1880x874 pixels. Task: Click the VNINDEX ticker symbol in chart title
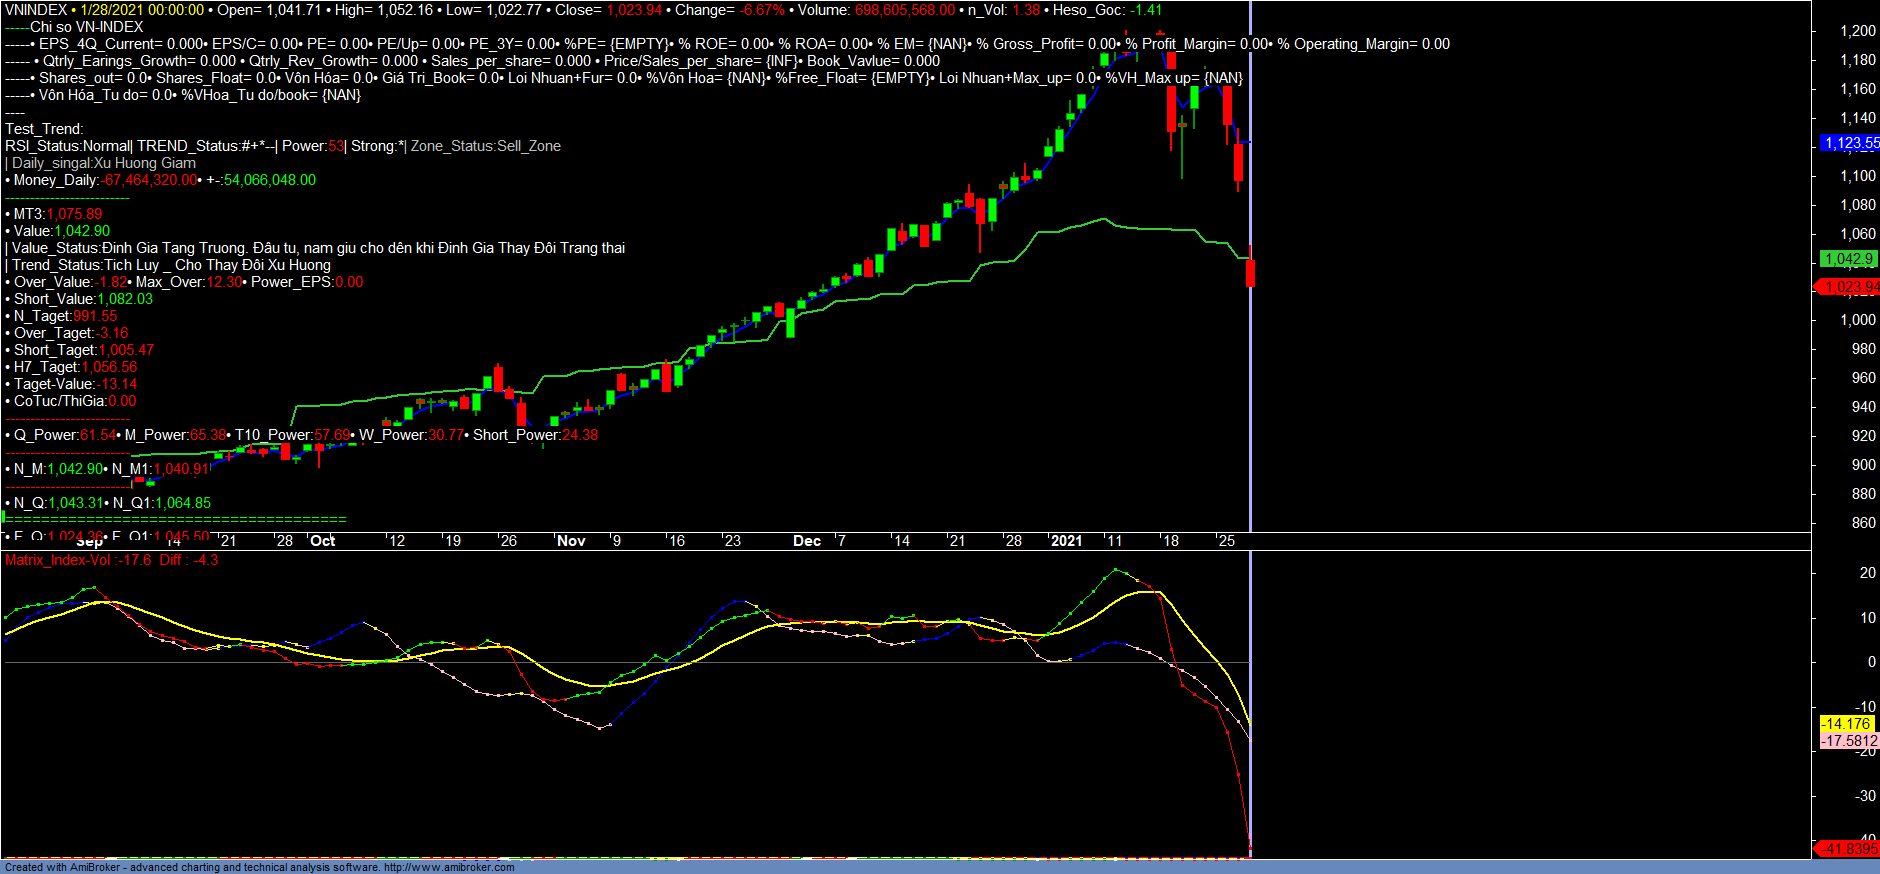click(x=36, y=10)
